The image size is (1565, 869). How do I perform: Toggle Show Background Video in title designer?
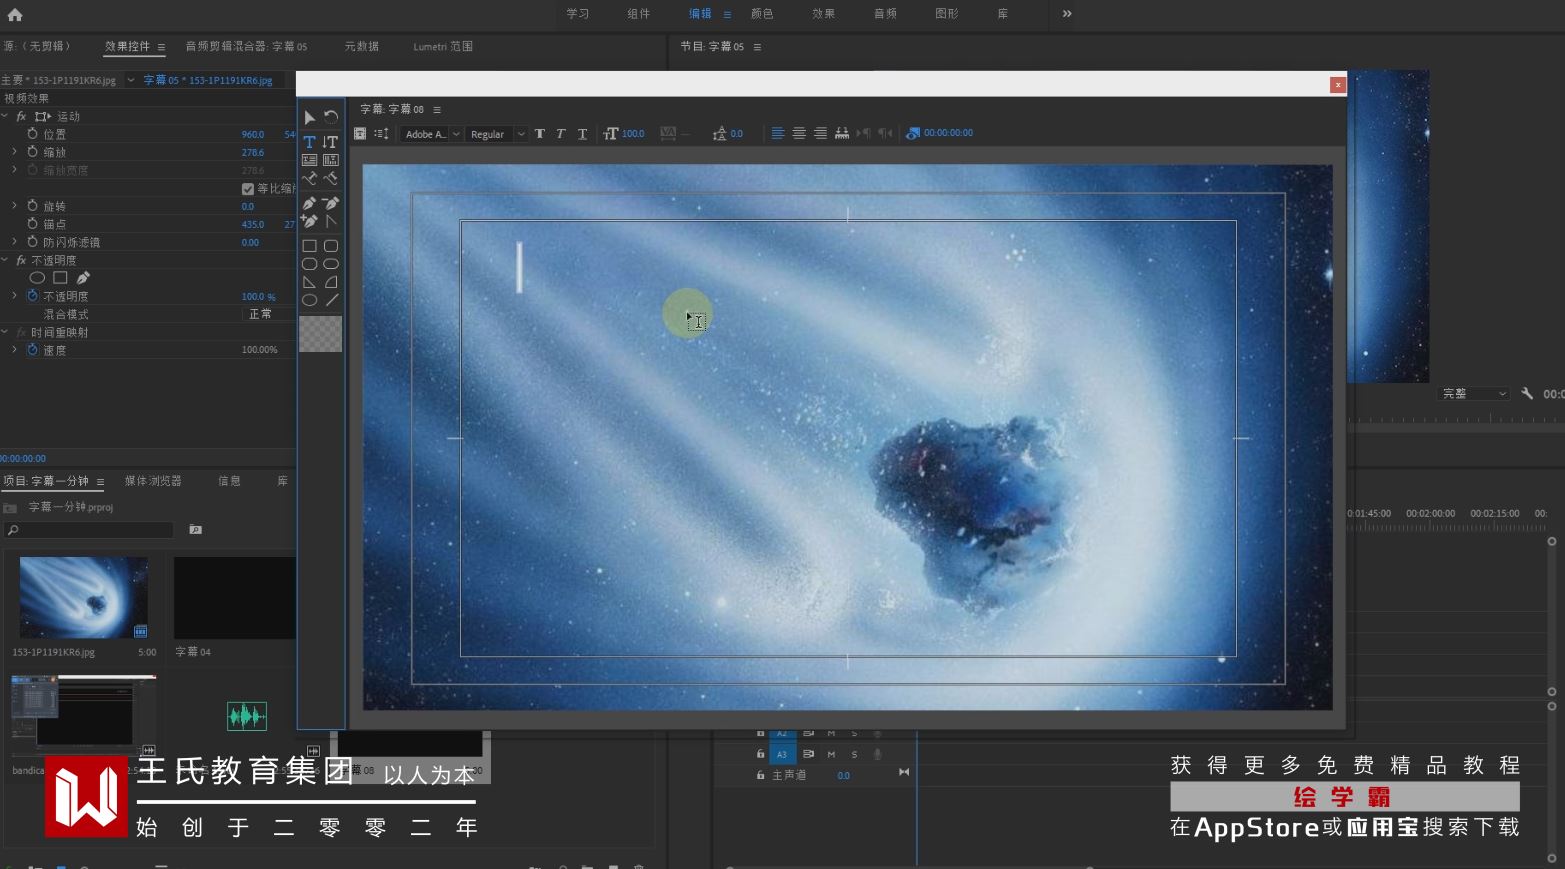click(912, 133)
